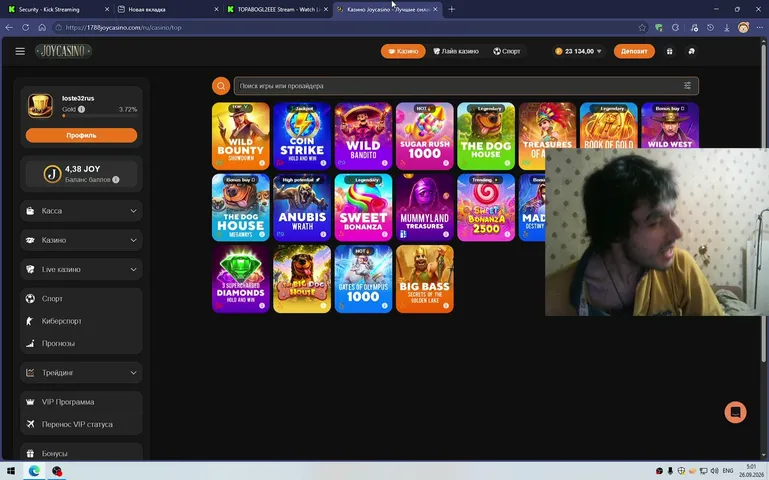Image resolution: width=769 pixels, height=480 pixels.
Task: Open browser profile avatar
Action: (743, 27)
